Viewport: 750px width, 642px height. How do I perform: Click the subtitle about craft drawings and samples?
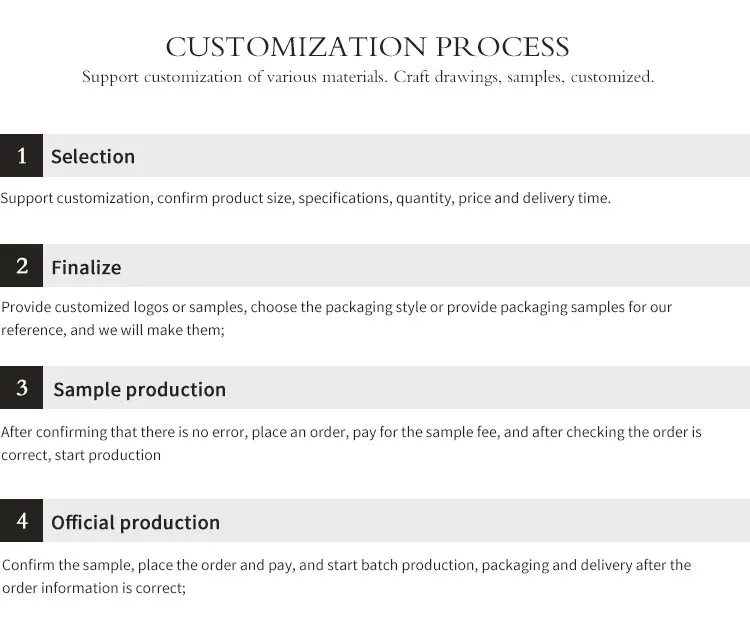(x=367, y=77)
